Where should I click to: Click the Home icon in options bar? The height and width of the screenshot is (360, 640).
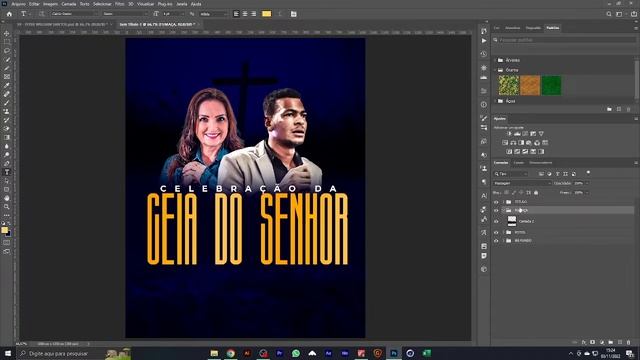[9, 14]
